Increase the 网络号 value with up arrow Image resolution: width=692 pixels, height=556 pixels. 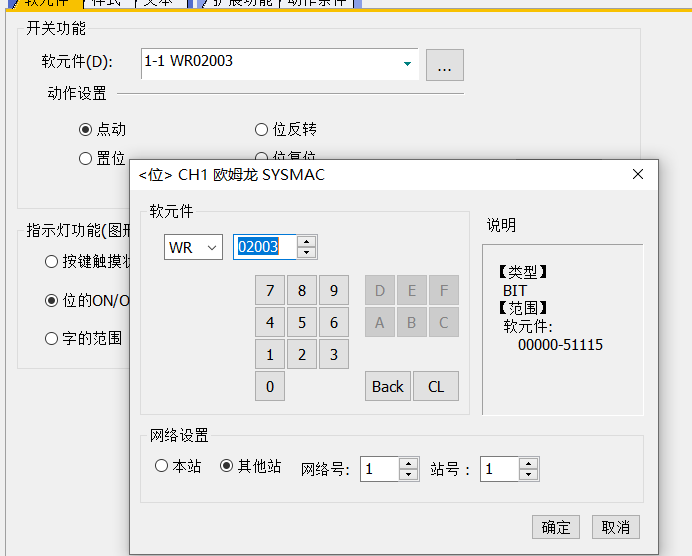pyautogui.click(x=408, y=463)
